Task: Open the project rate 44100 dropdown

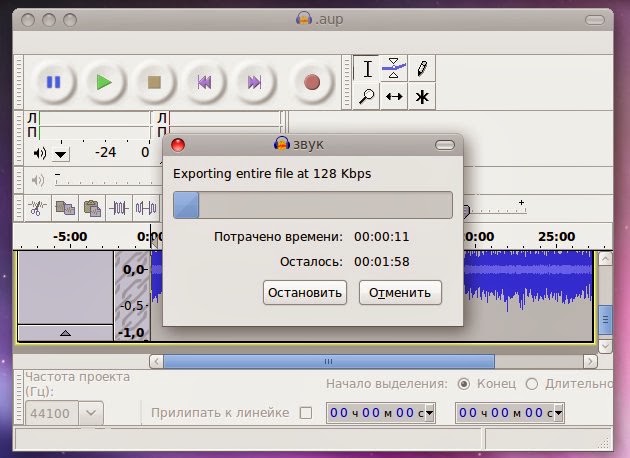Action: pyautogui.click(x=91, y=413)
